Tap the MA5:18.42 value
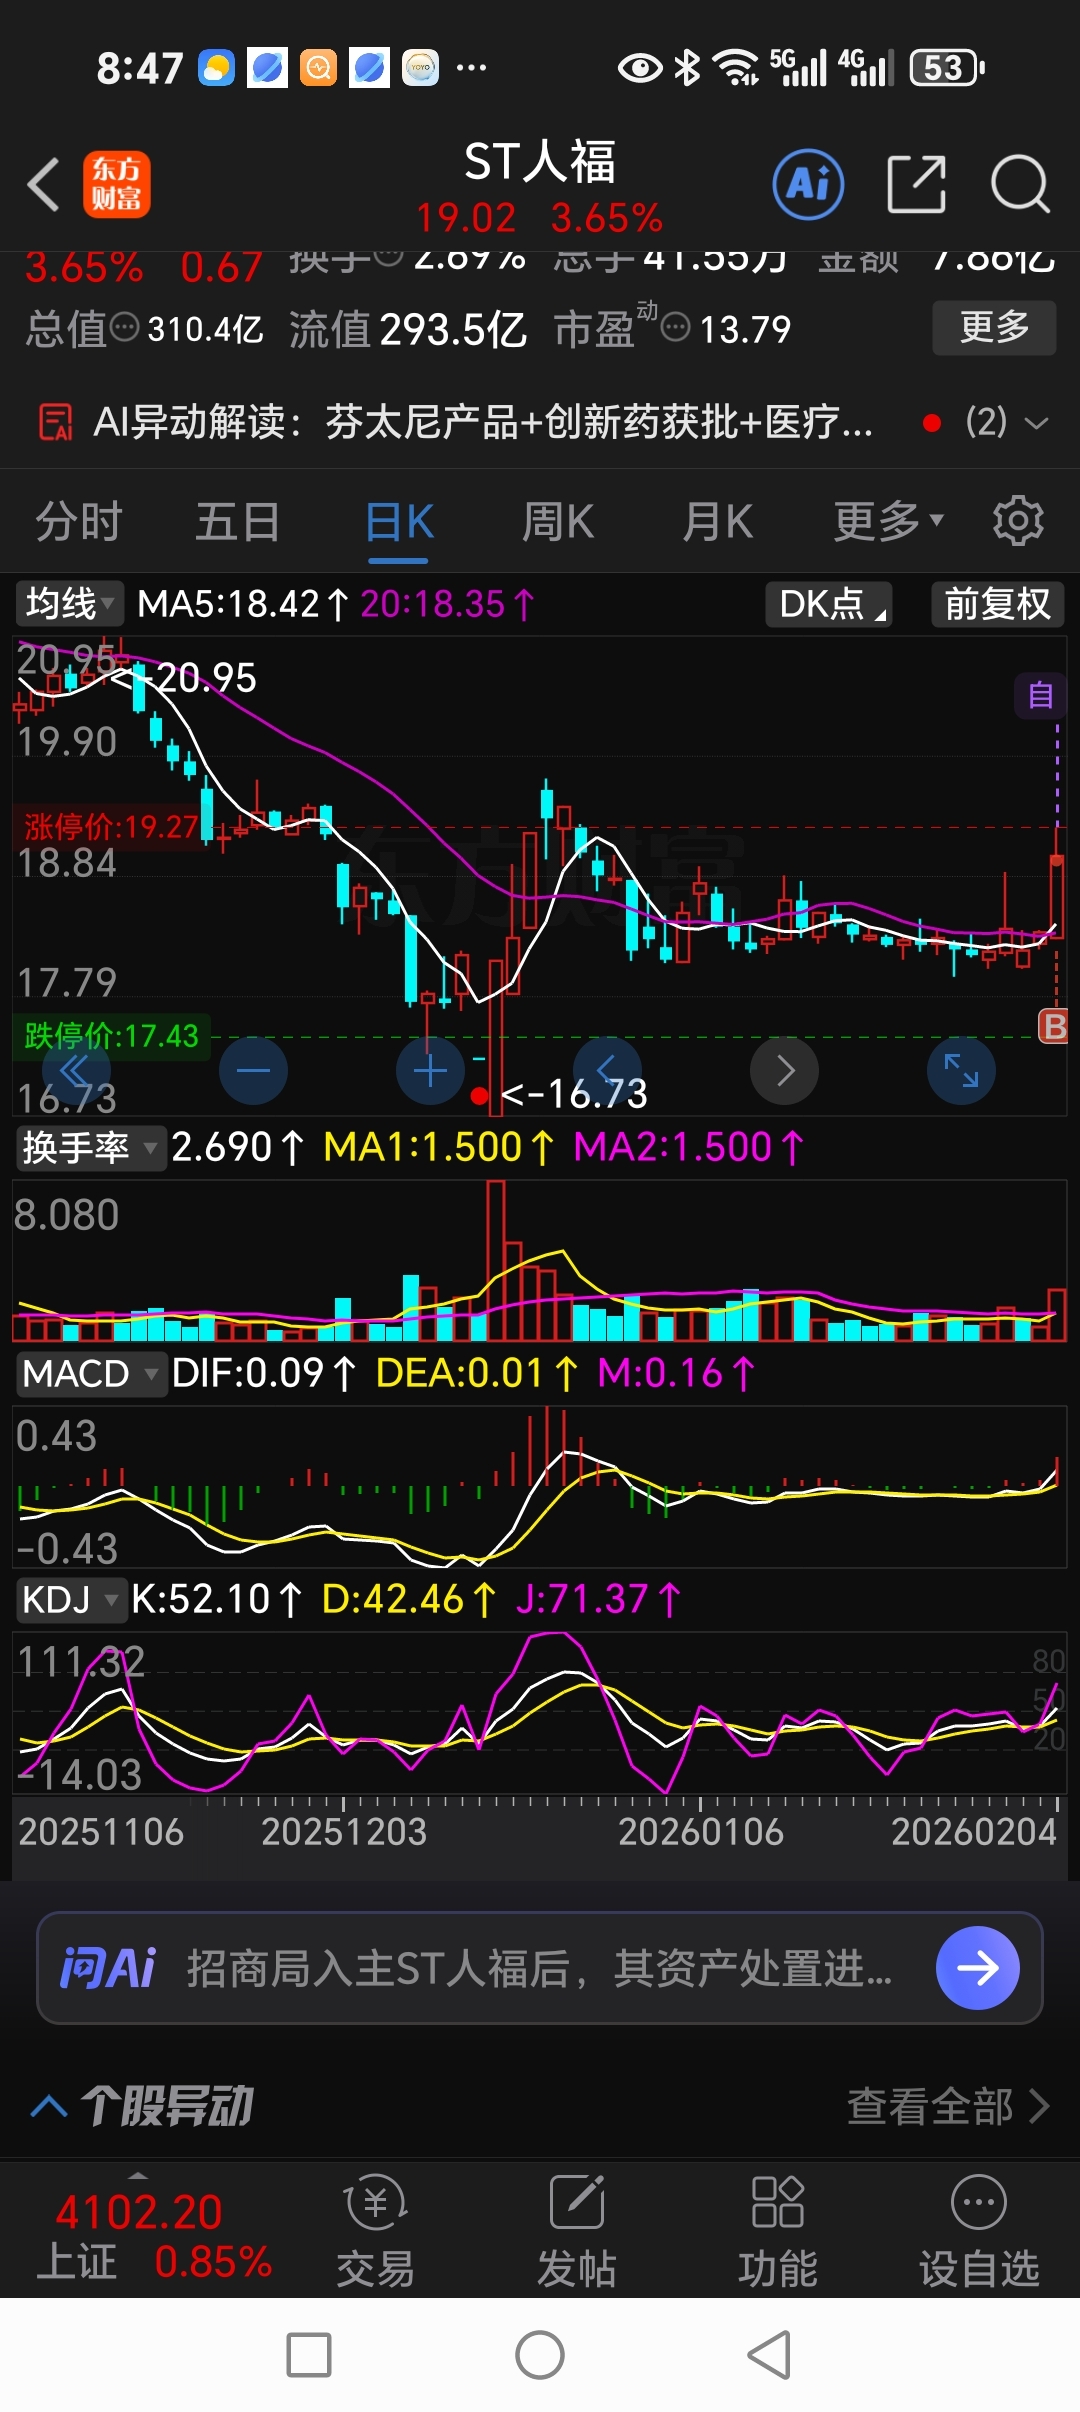 click(x=243, y=604)
